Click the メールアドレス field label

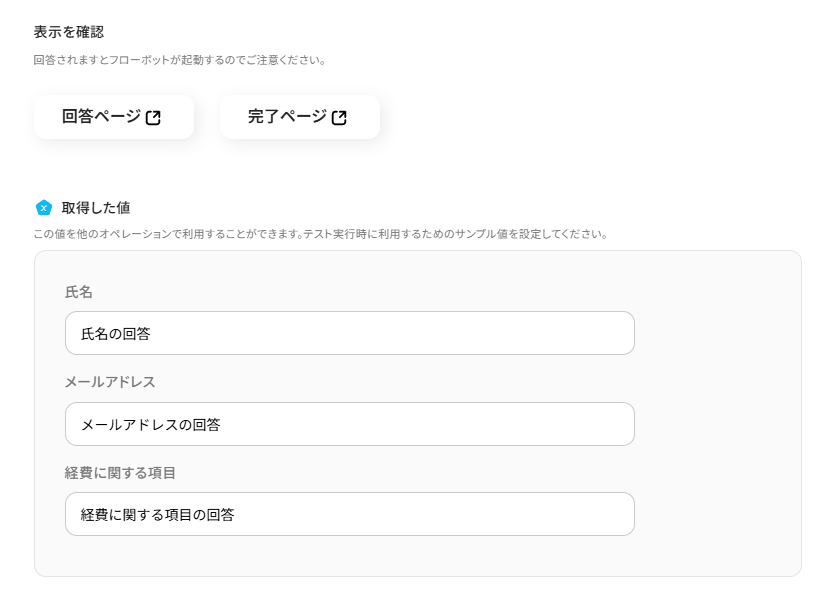(110, 382)
